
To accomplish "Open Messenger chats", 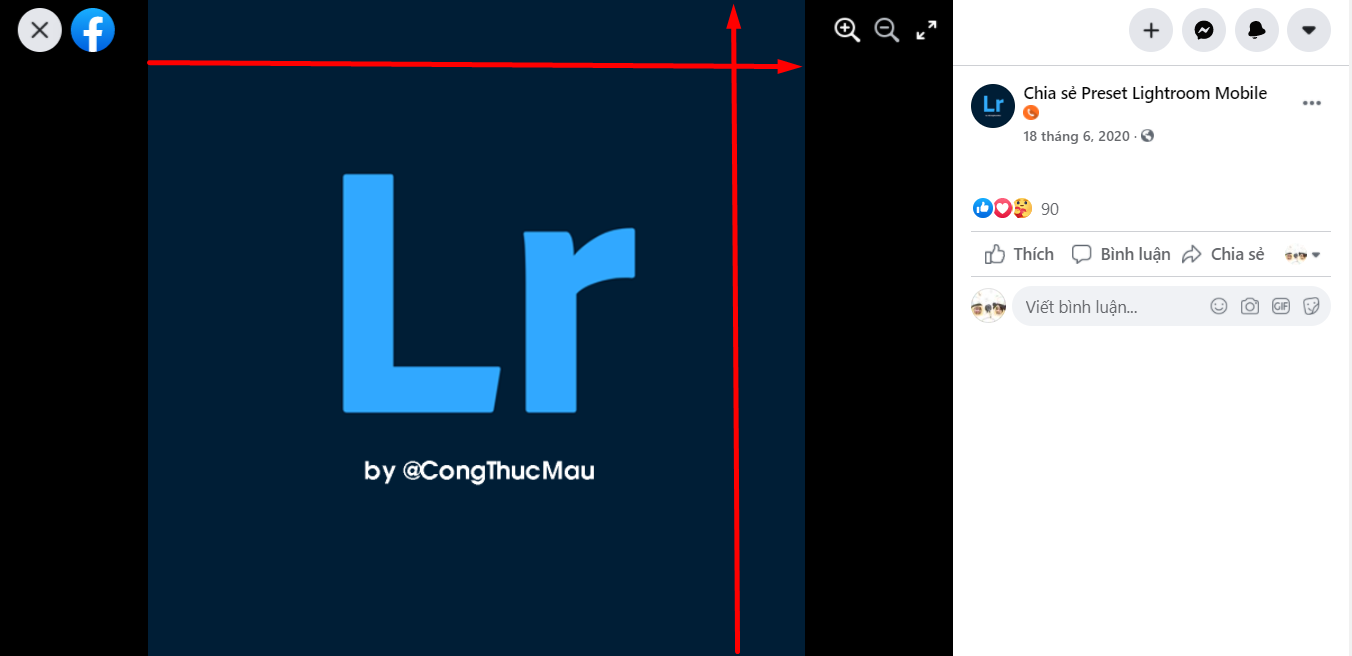I will [x=1204, y=30].
